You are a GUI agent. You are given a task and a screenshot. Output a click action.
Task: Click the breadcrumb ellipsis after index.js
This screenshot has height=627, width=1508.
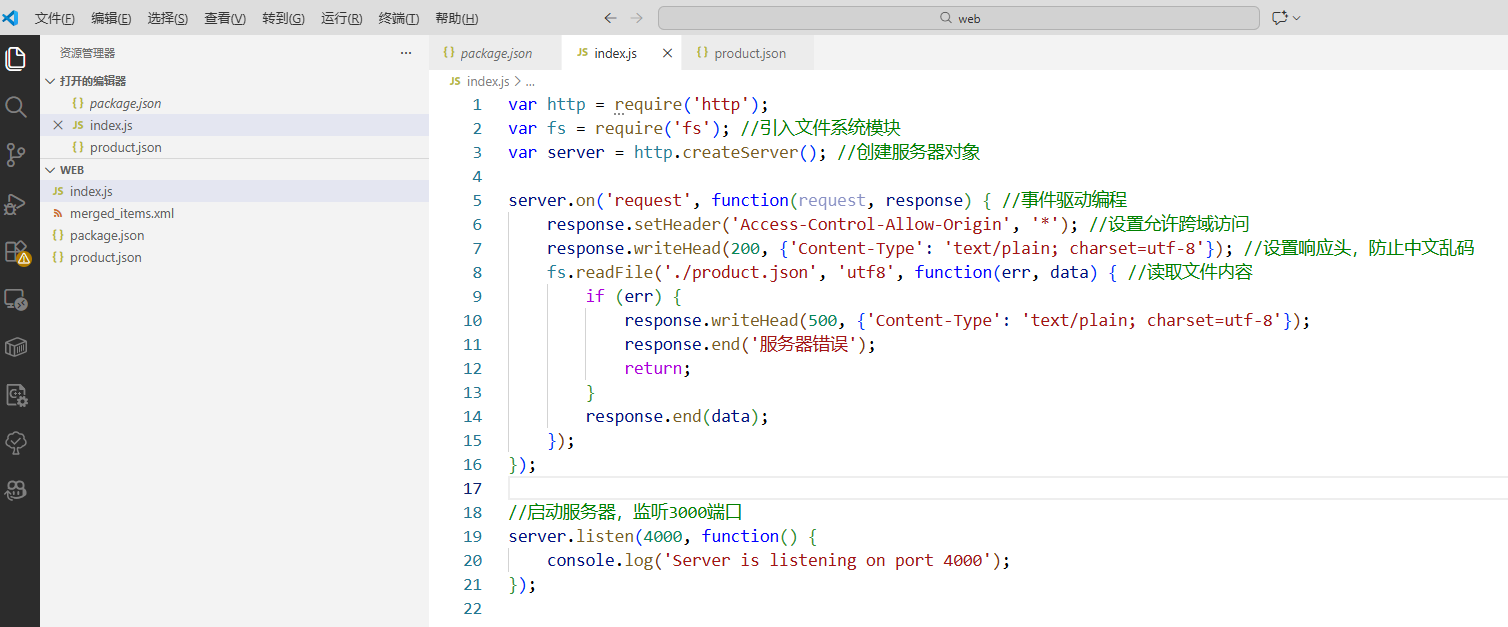point(530,81)
